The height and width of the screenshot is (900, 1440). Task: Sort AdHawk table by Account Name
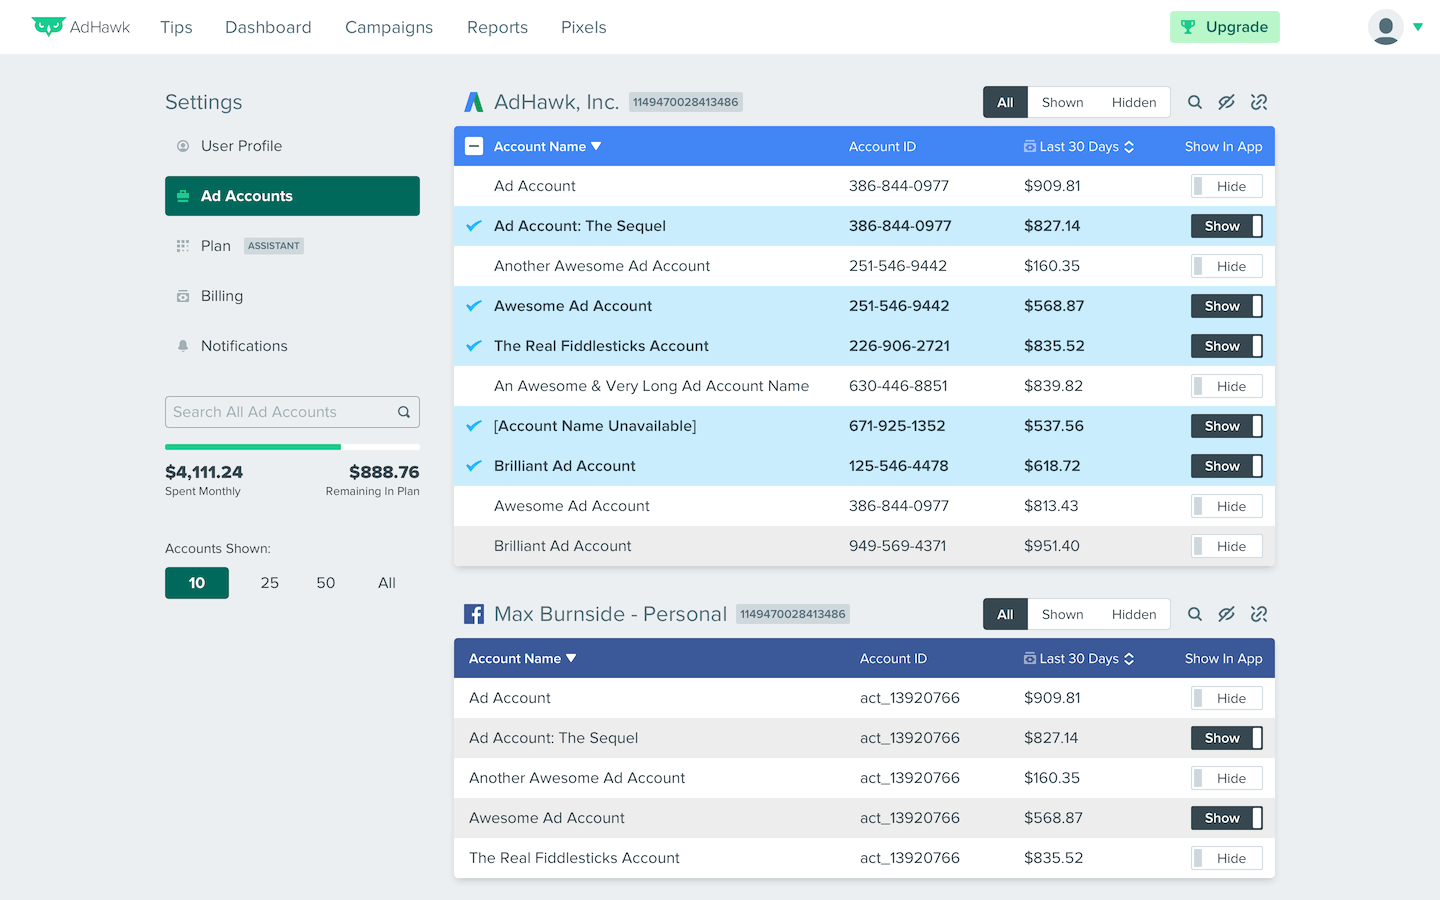(547, 146)
